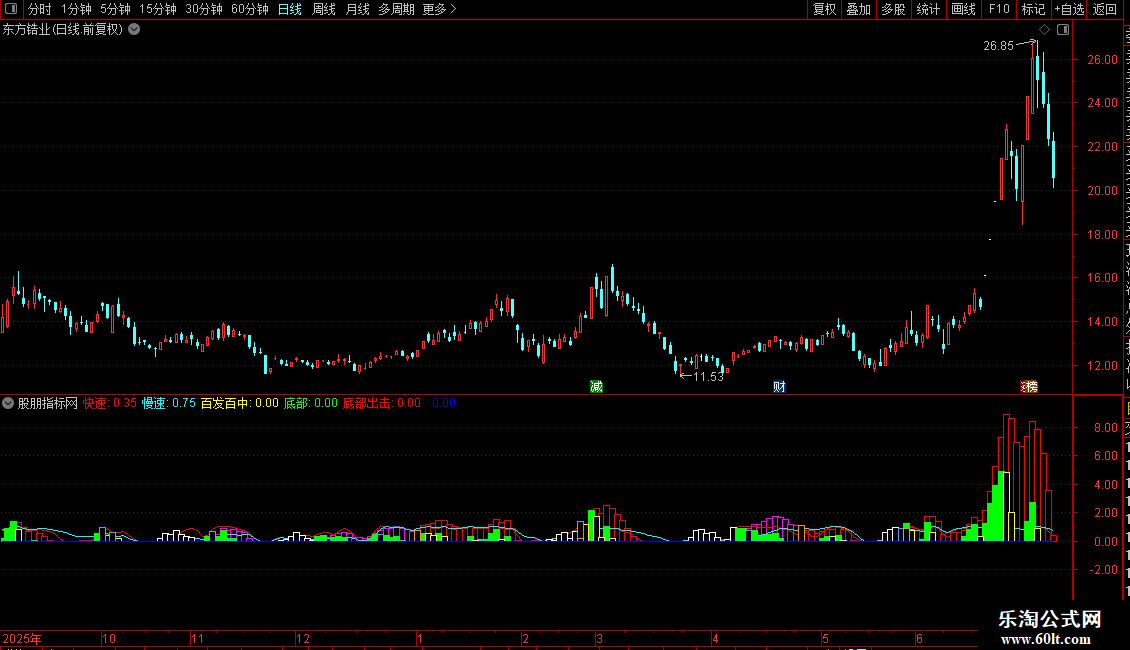Open dropdown next to 东方锆业 stock title
Viewport: 1130px width, 650px height.
click(x=134, y=30)
